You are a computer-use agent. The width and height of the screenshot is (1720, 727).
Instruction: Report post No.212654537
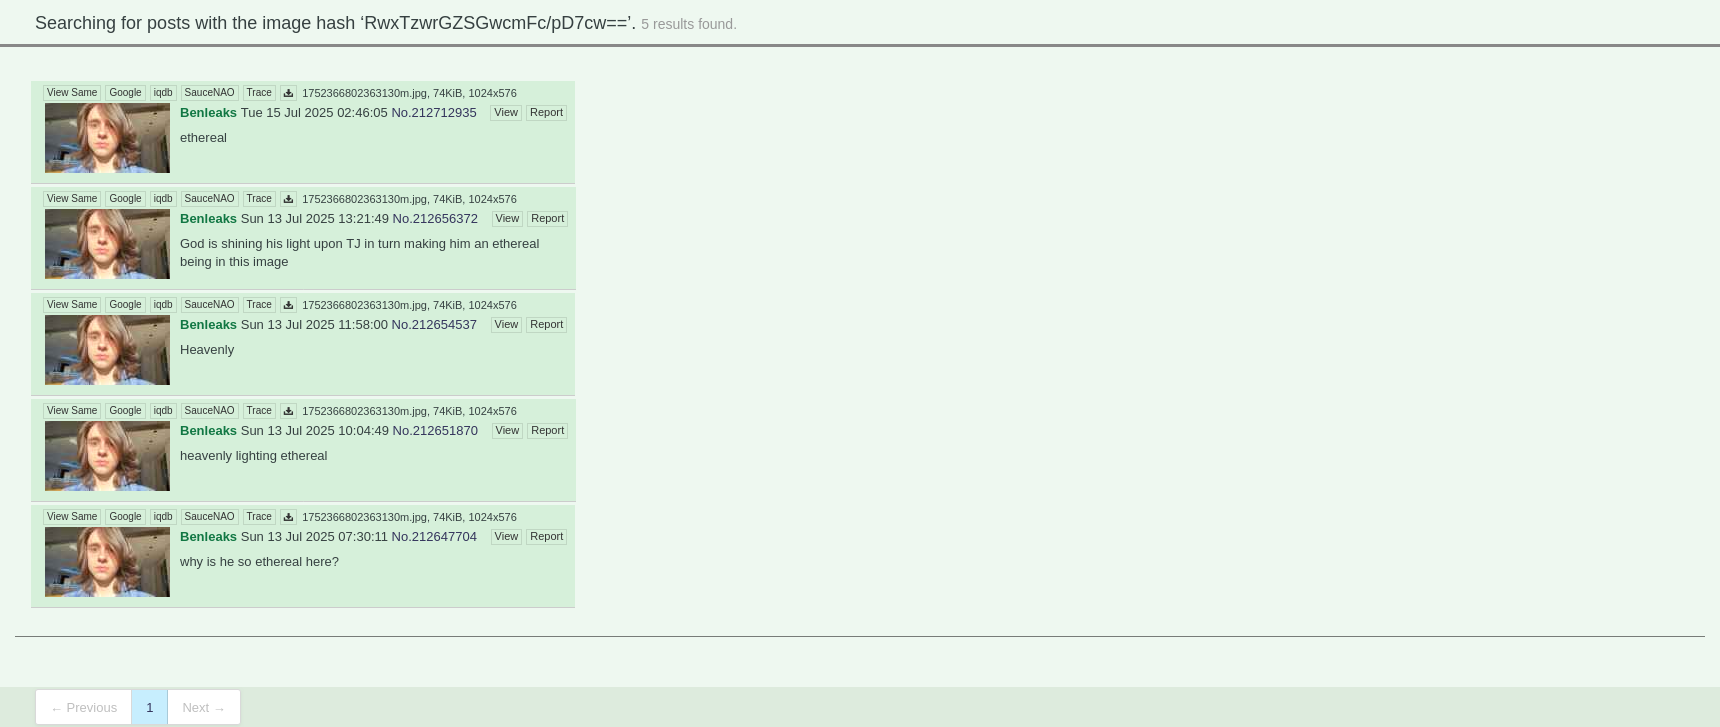click(x=546, y=325)
